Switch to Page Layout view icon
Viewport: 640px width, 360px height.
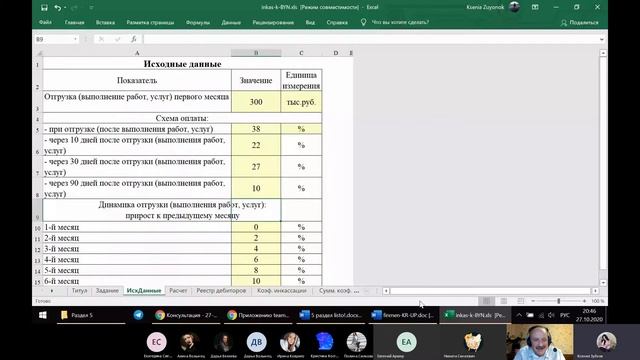pyautogui.click(x=504, y=301)
